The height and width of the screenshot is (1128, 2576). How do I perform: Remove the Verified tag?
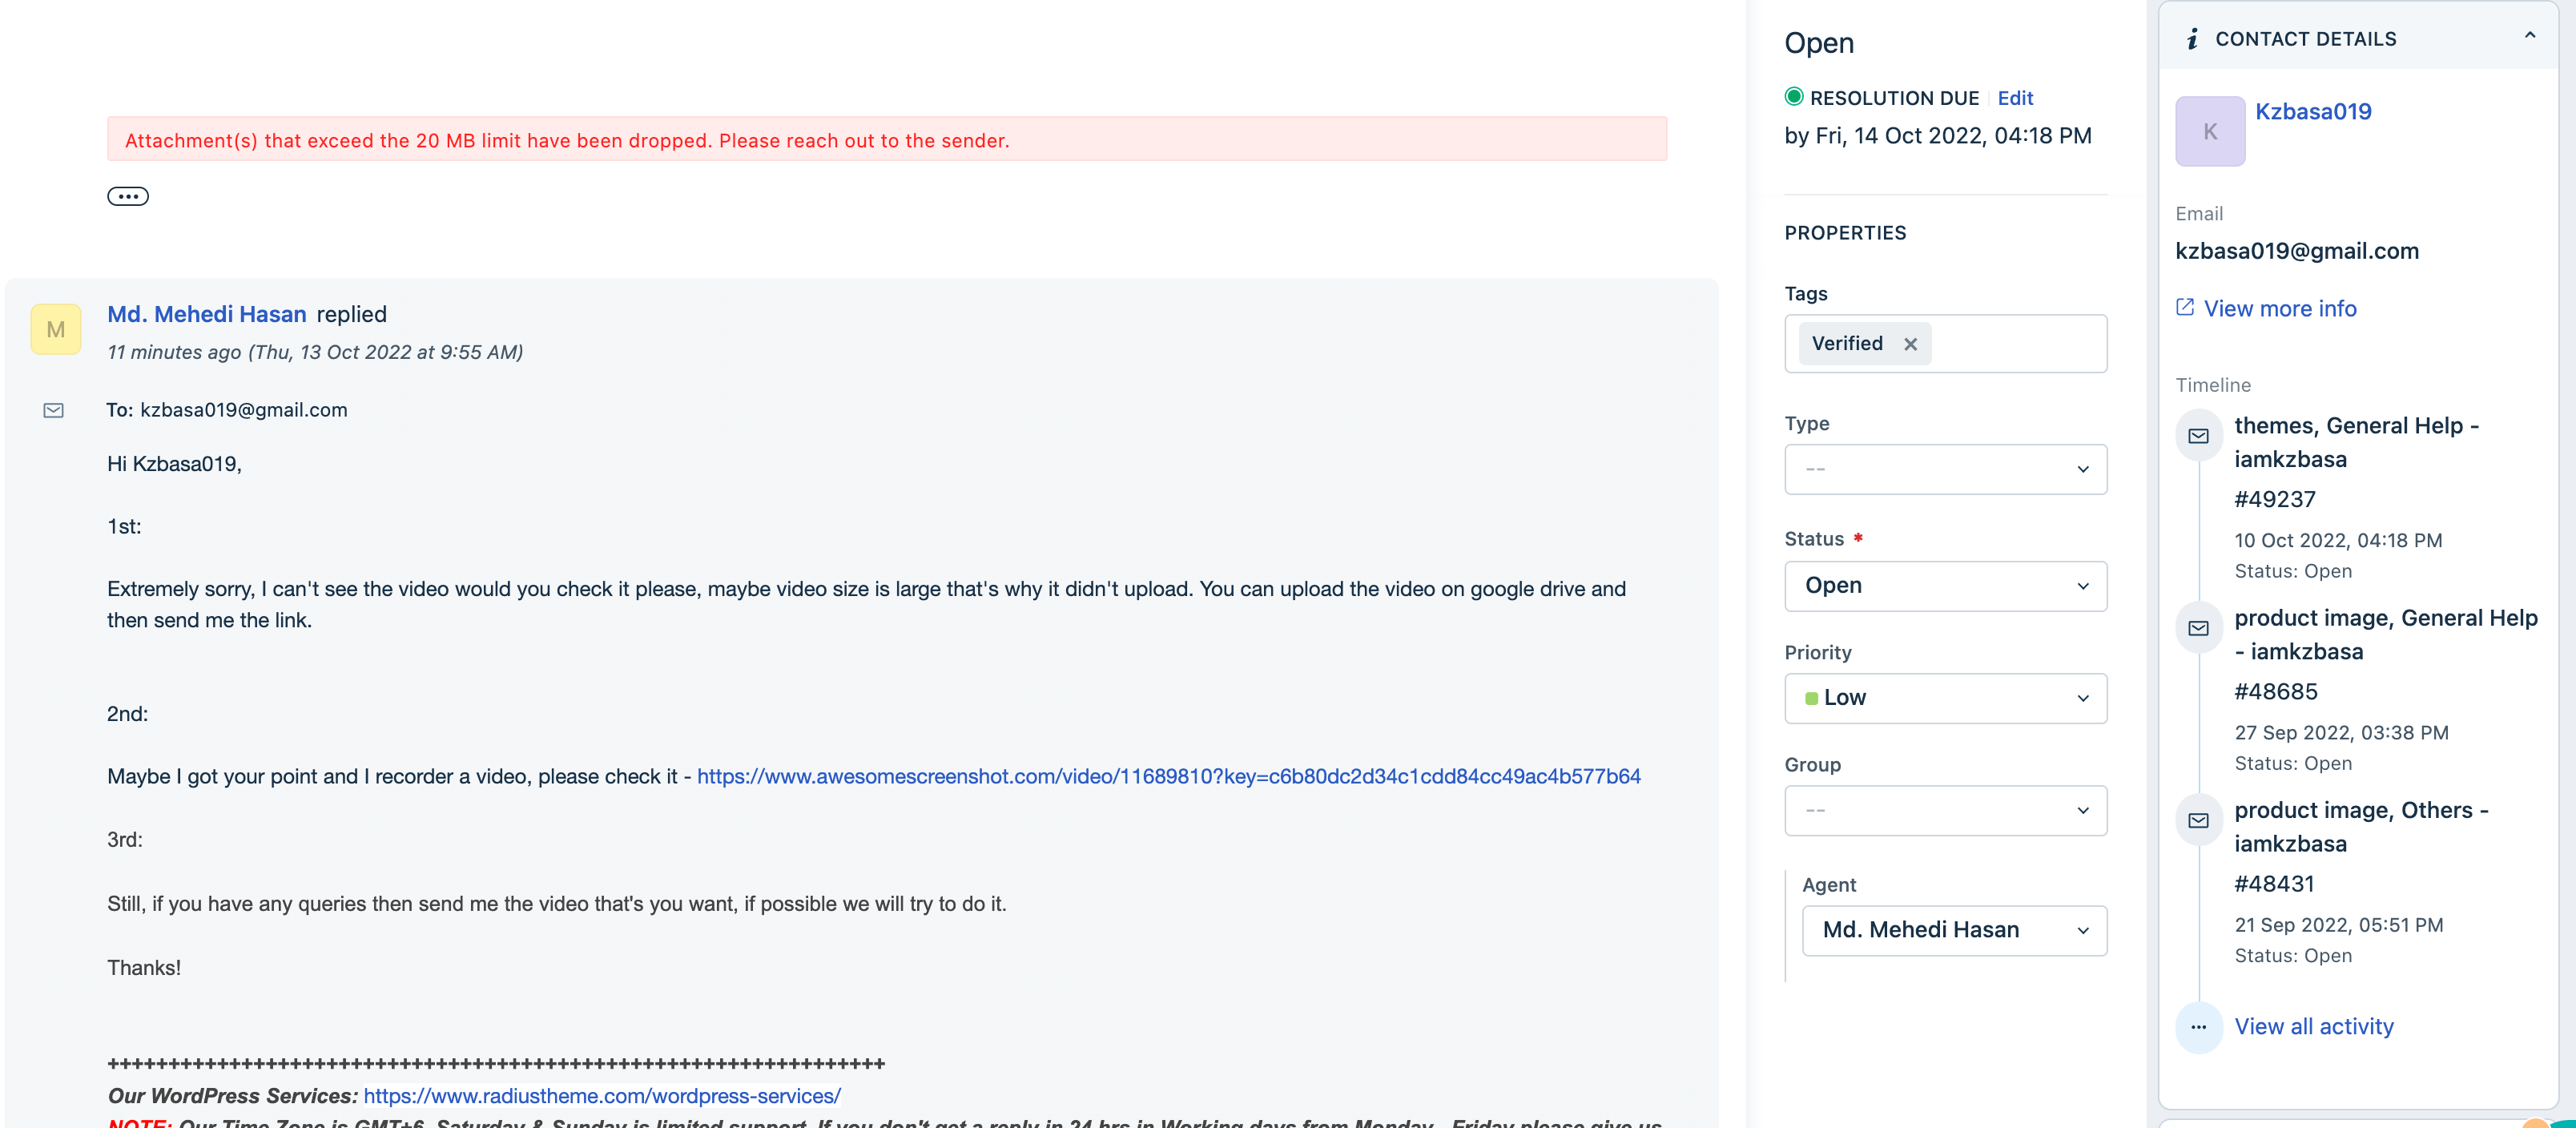[1910, 344]
